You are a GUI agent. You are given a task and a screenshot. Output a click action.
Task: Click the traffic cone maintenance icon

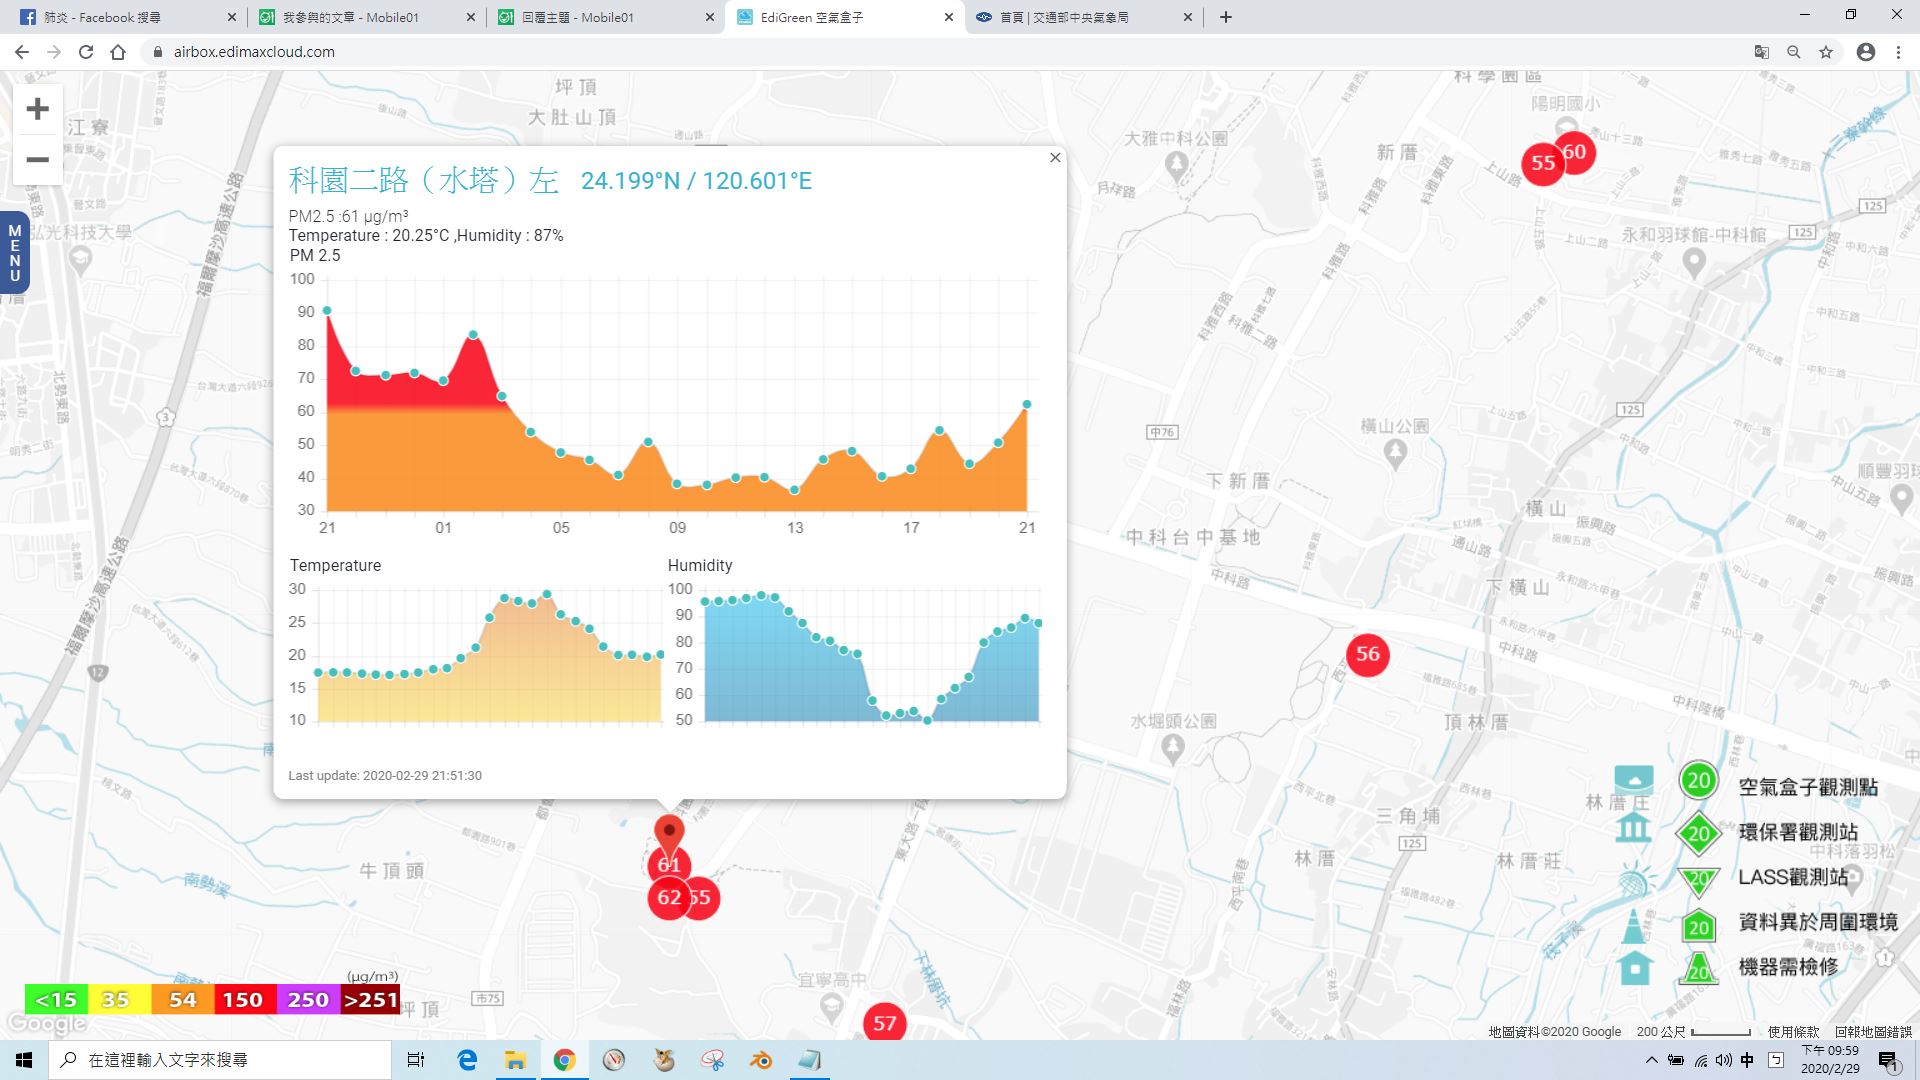tap(1634, 927)
